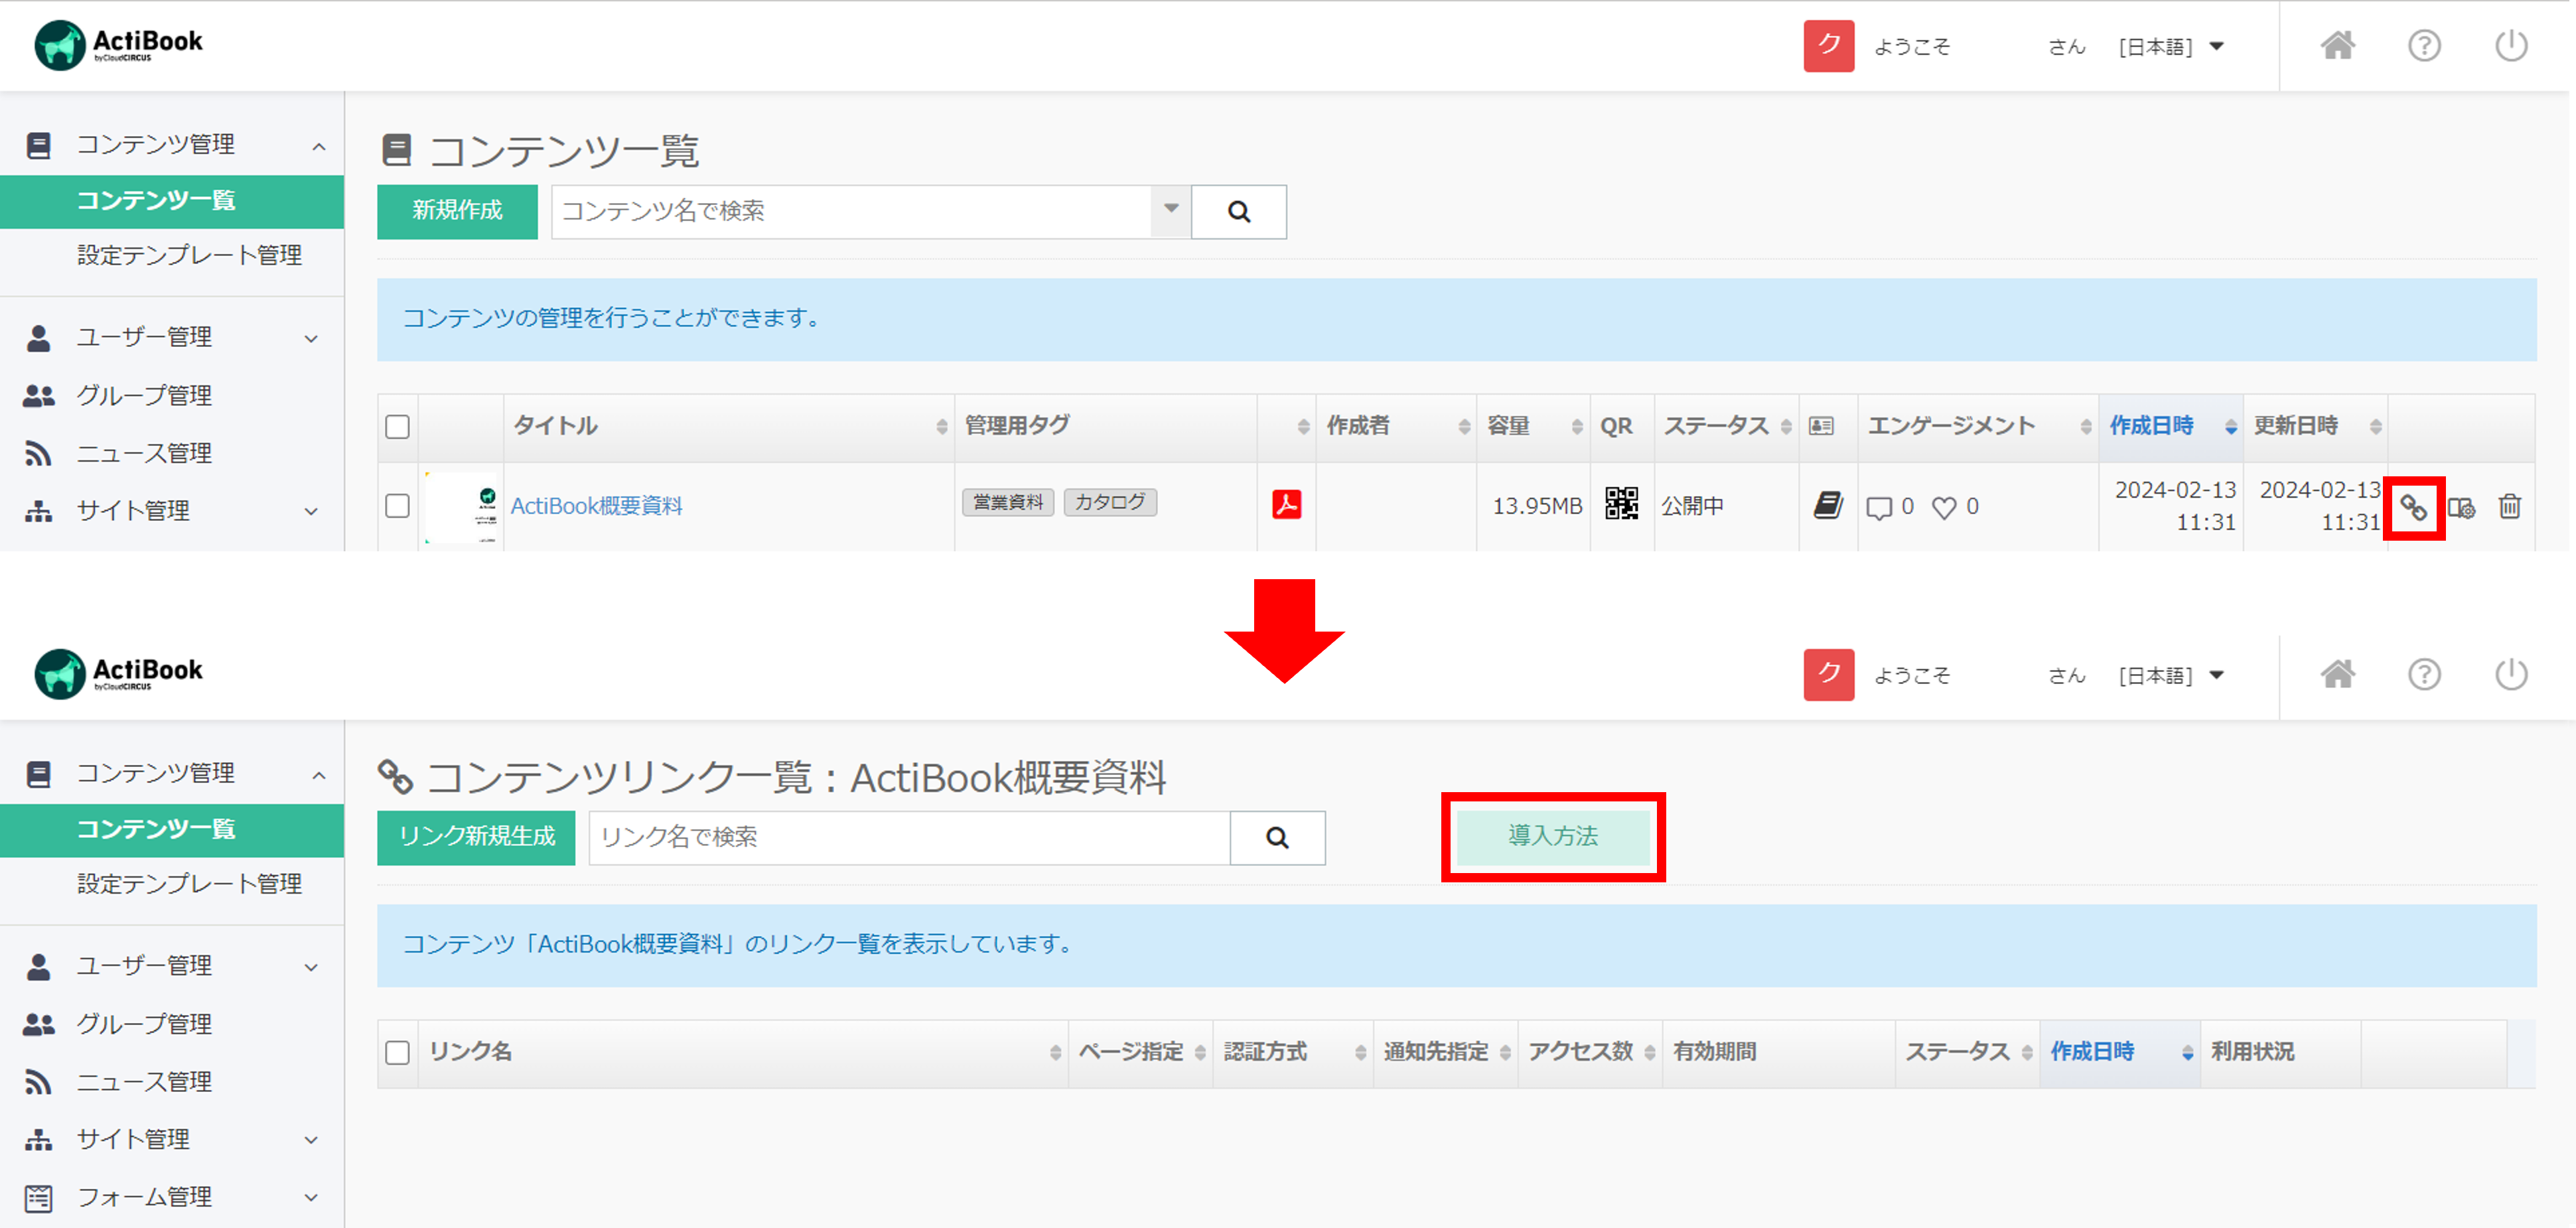This screenshot has width=2576, height=1228.
Task: Sort content table by 更新日時 header
Action: click(2315, 427)
